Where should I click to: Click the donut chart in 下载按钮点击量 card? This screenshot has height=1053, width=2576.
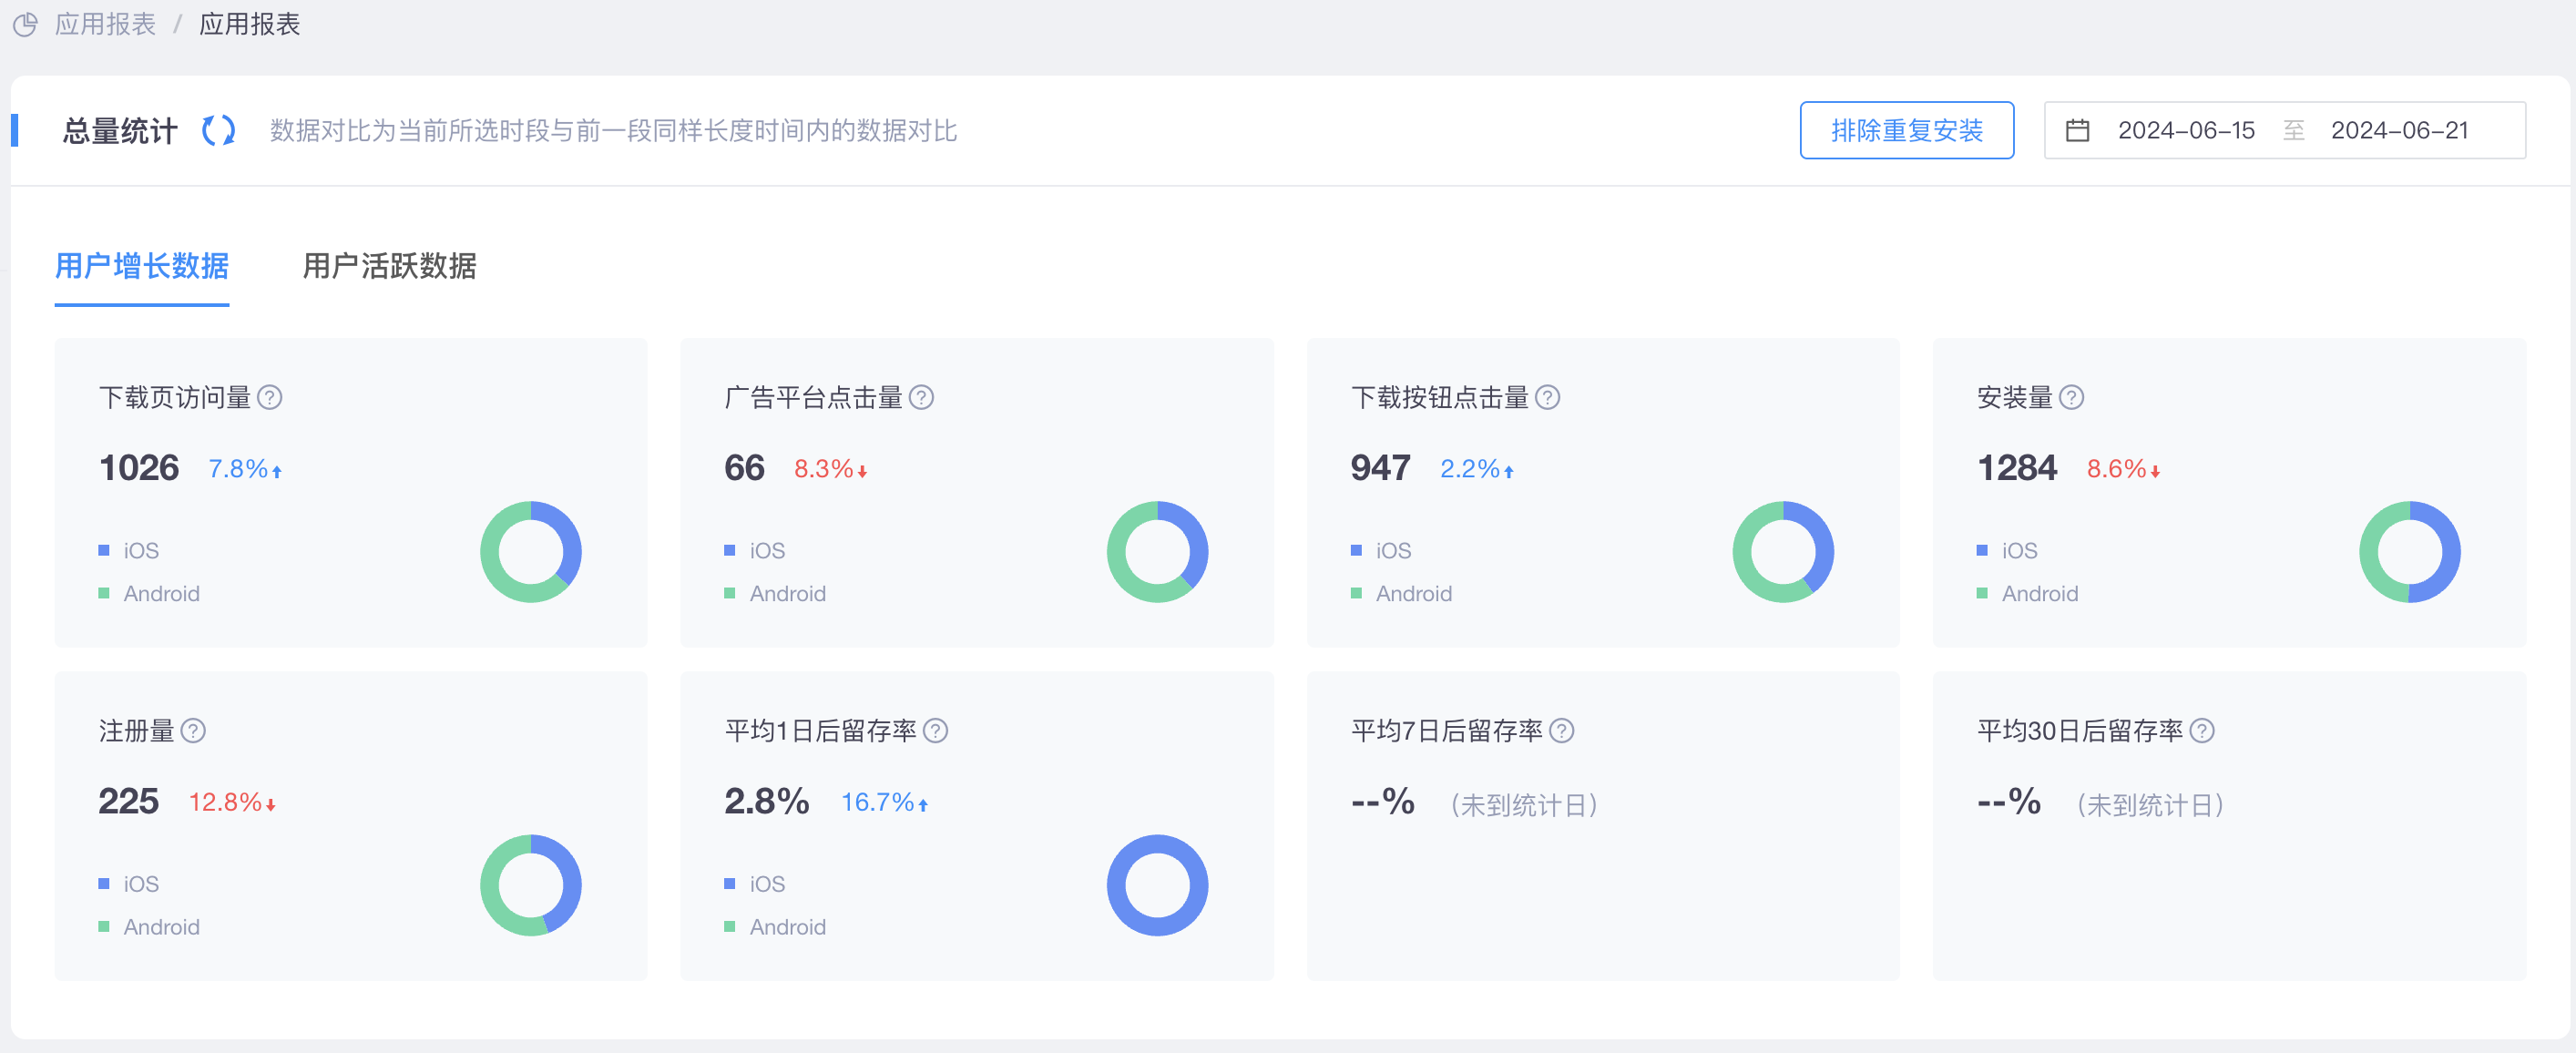tap(1783, 551)
